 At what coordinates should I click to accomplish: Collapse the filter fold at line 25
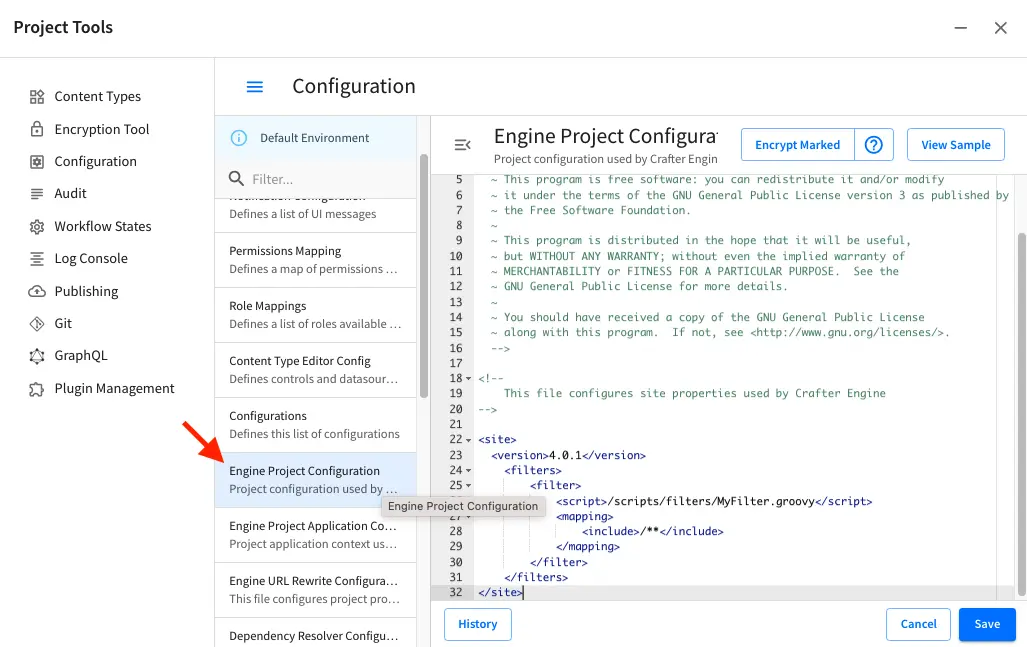(x=468, y=486)
